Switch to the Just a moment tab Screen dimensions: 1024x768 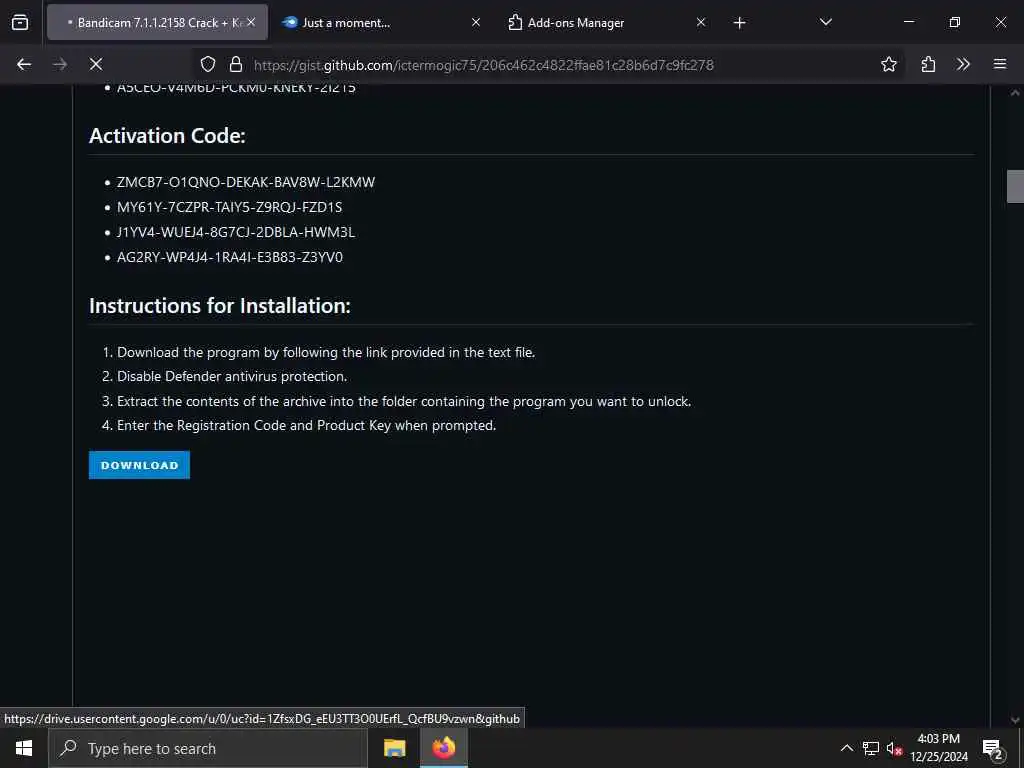[383, 22]
